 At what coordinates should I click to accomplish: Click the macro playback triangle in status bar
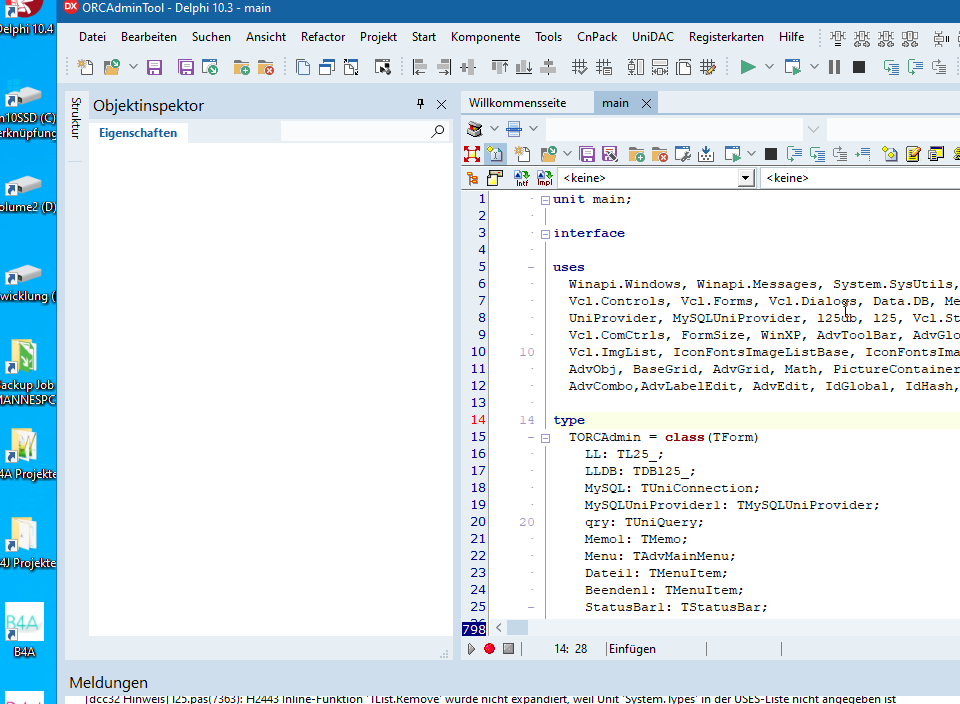tap(472, 649)
